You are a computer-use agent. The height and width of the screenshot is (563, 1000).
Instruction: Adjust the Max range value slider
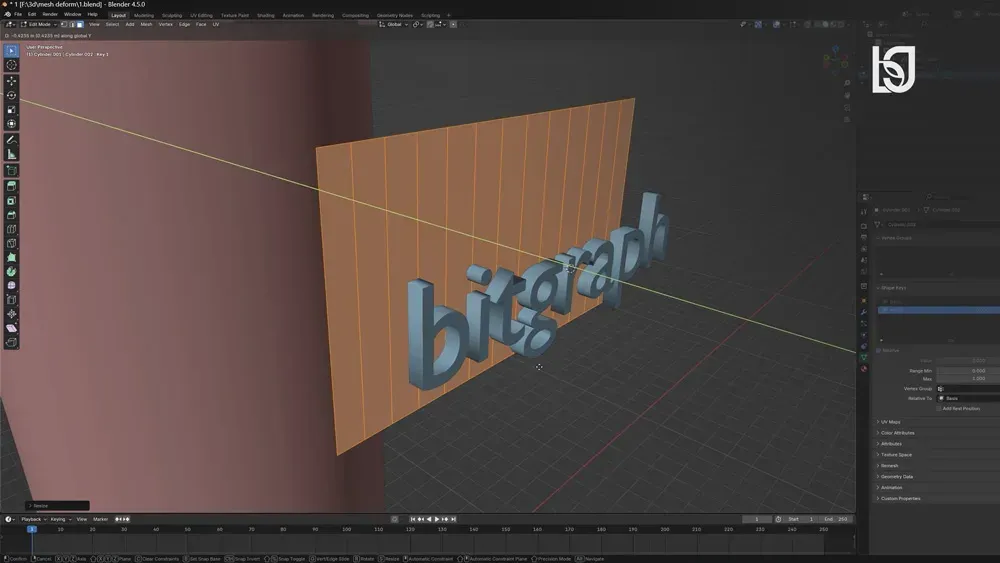tap(968, 379)
